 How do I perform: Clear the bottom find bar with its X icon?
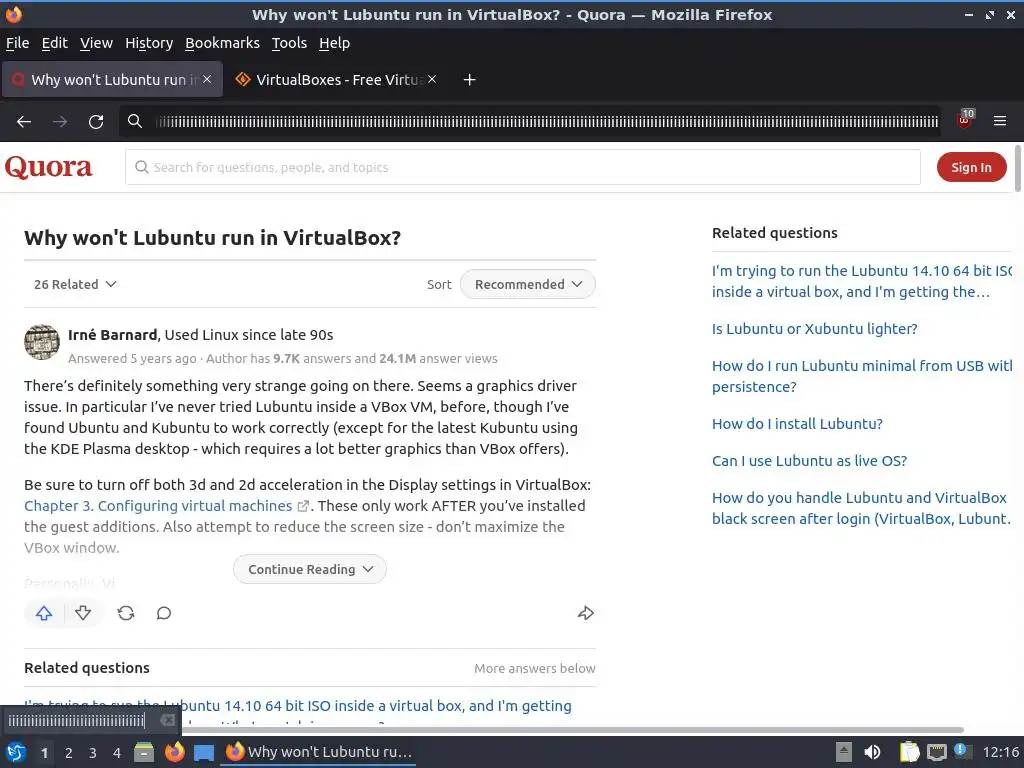(x=168, y=720)
